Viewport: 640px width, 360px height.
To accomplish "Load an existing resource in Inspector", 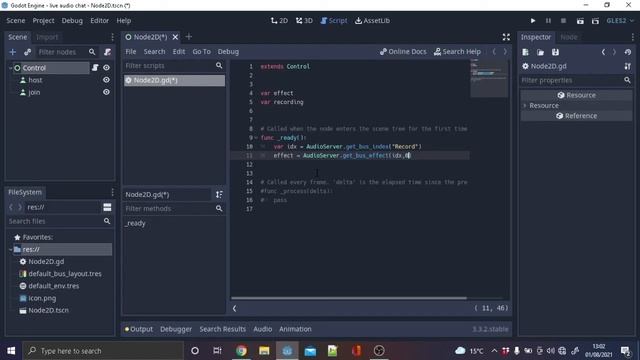I will click(540, 52).
